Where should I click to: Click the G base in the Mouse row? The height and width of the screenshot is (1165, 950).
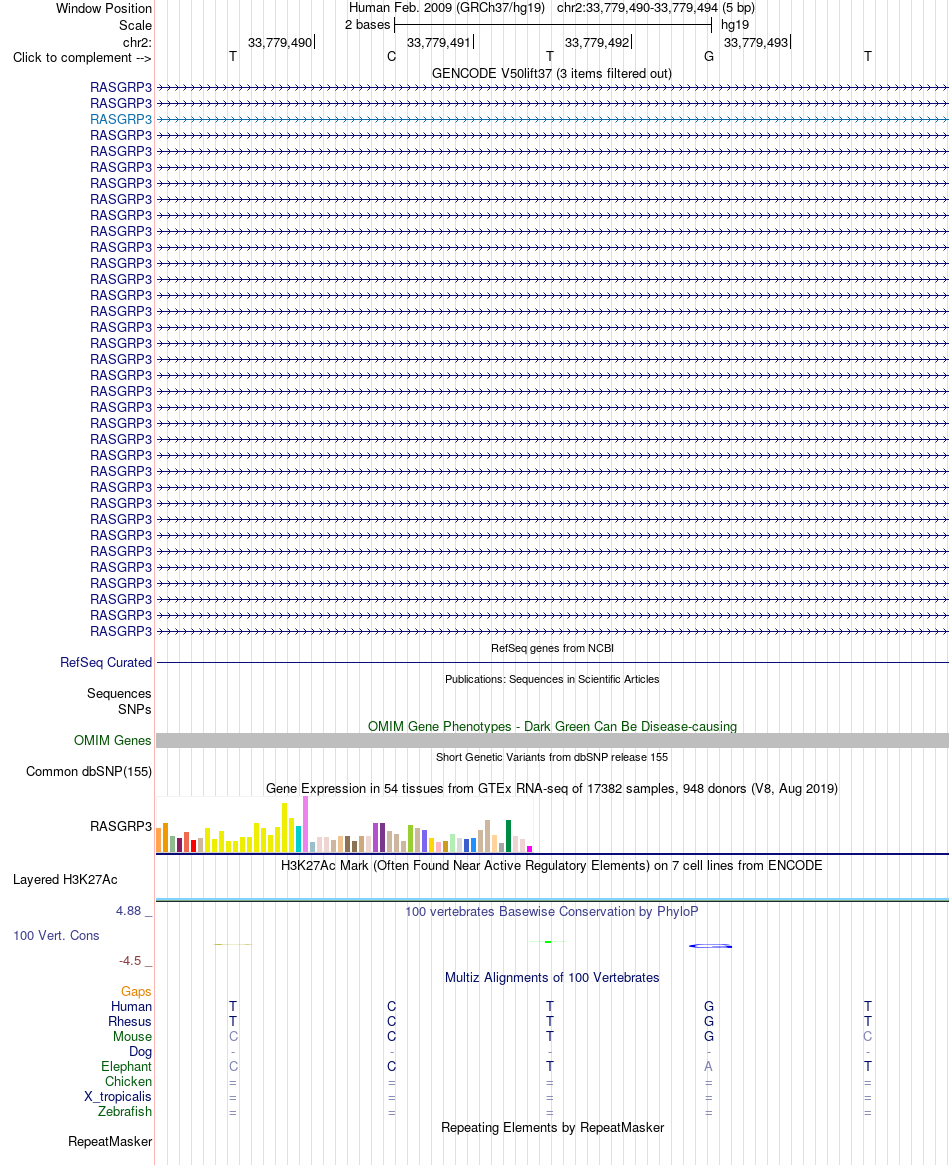709,1036
